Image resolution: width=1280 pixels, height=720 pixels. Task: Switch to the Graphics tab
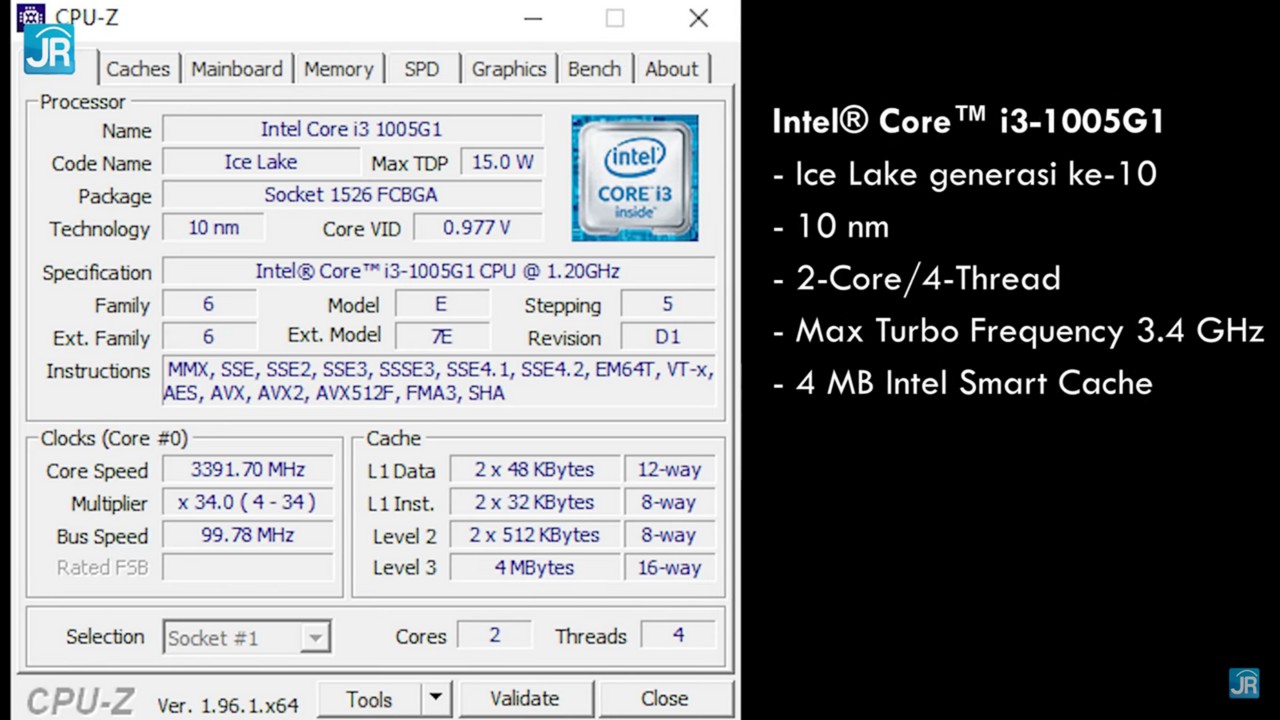click(509, 69)
